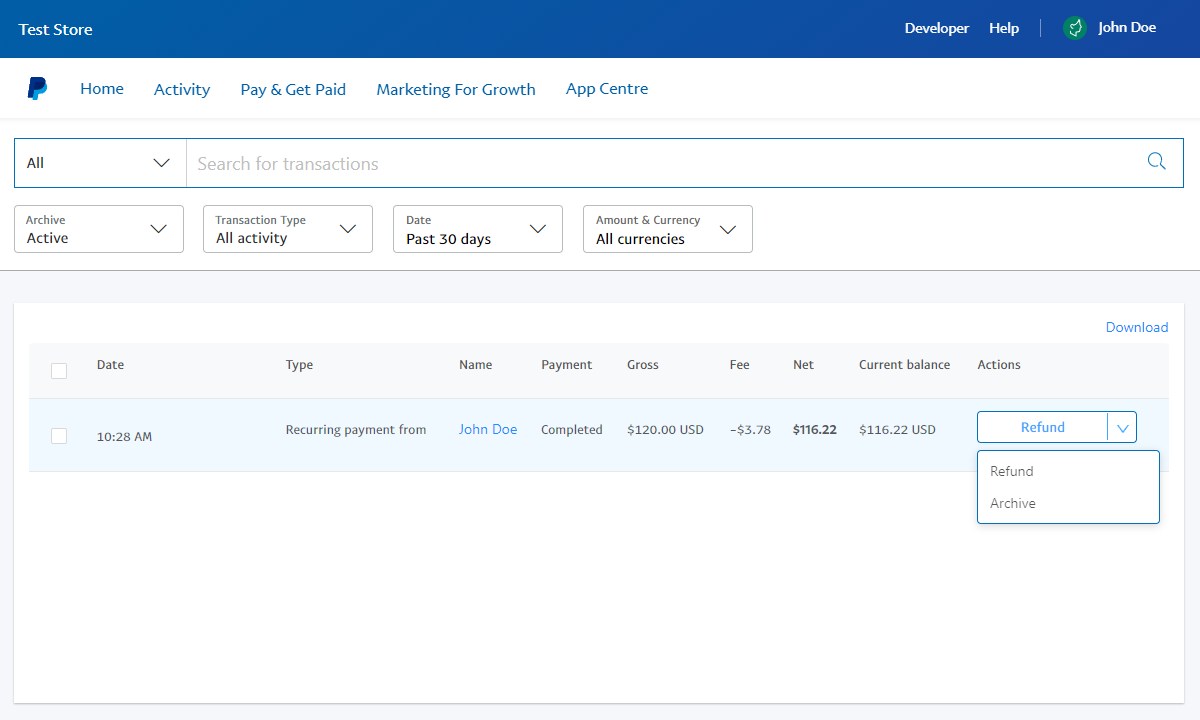Open the App Centre tab
This screenshot has height=720, width=1200.
pyautogui.click(x=606, y=89)
